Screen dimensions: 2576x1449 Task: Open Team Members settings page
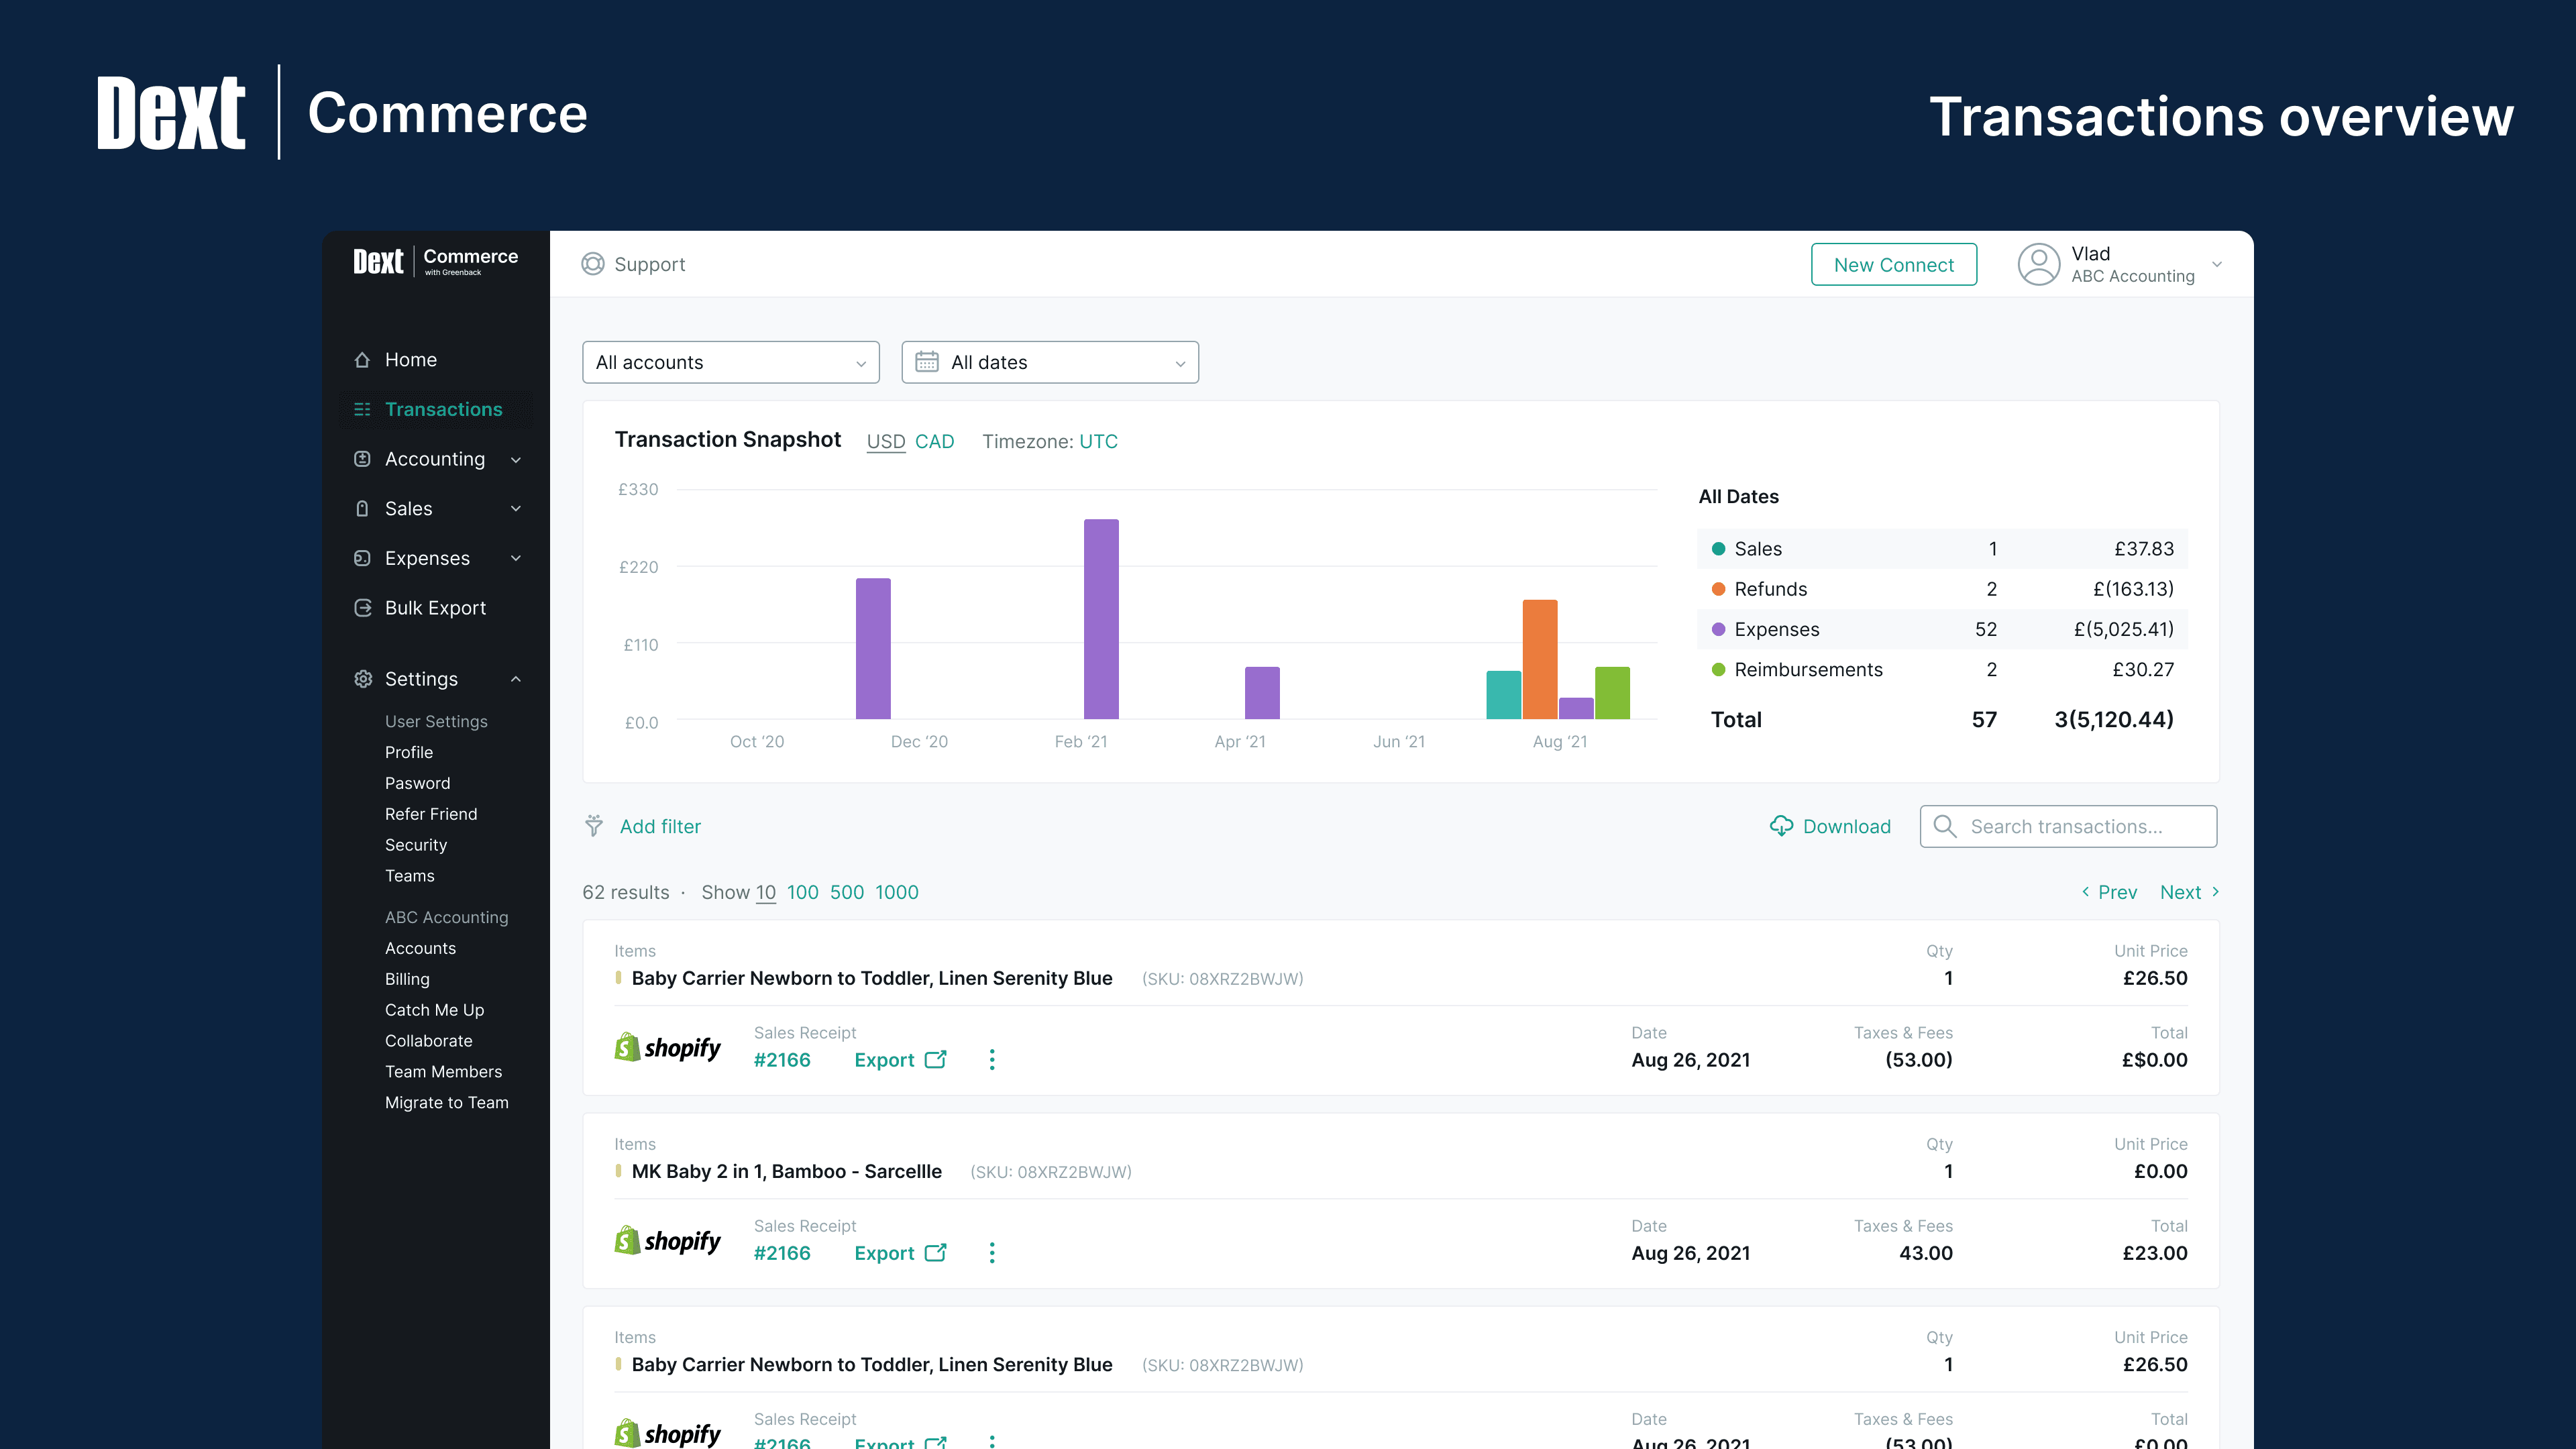point(443,1072)
